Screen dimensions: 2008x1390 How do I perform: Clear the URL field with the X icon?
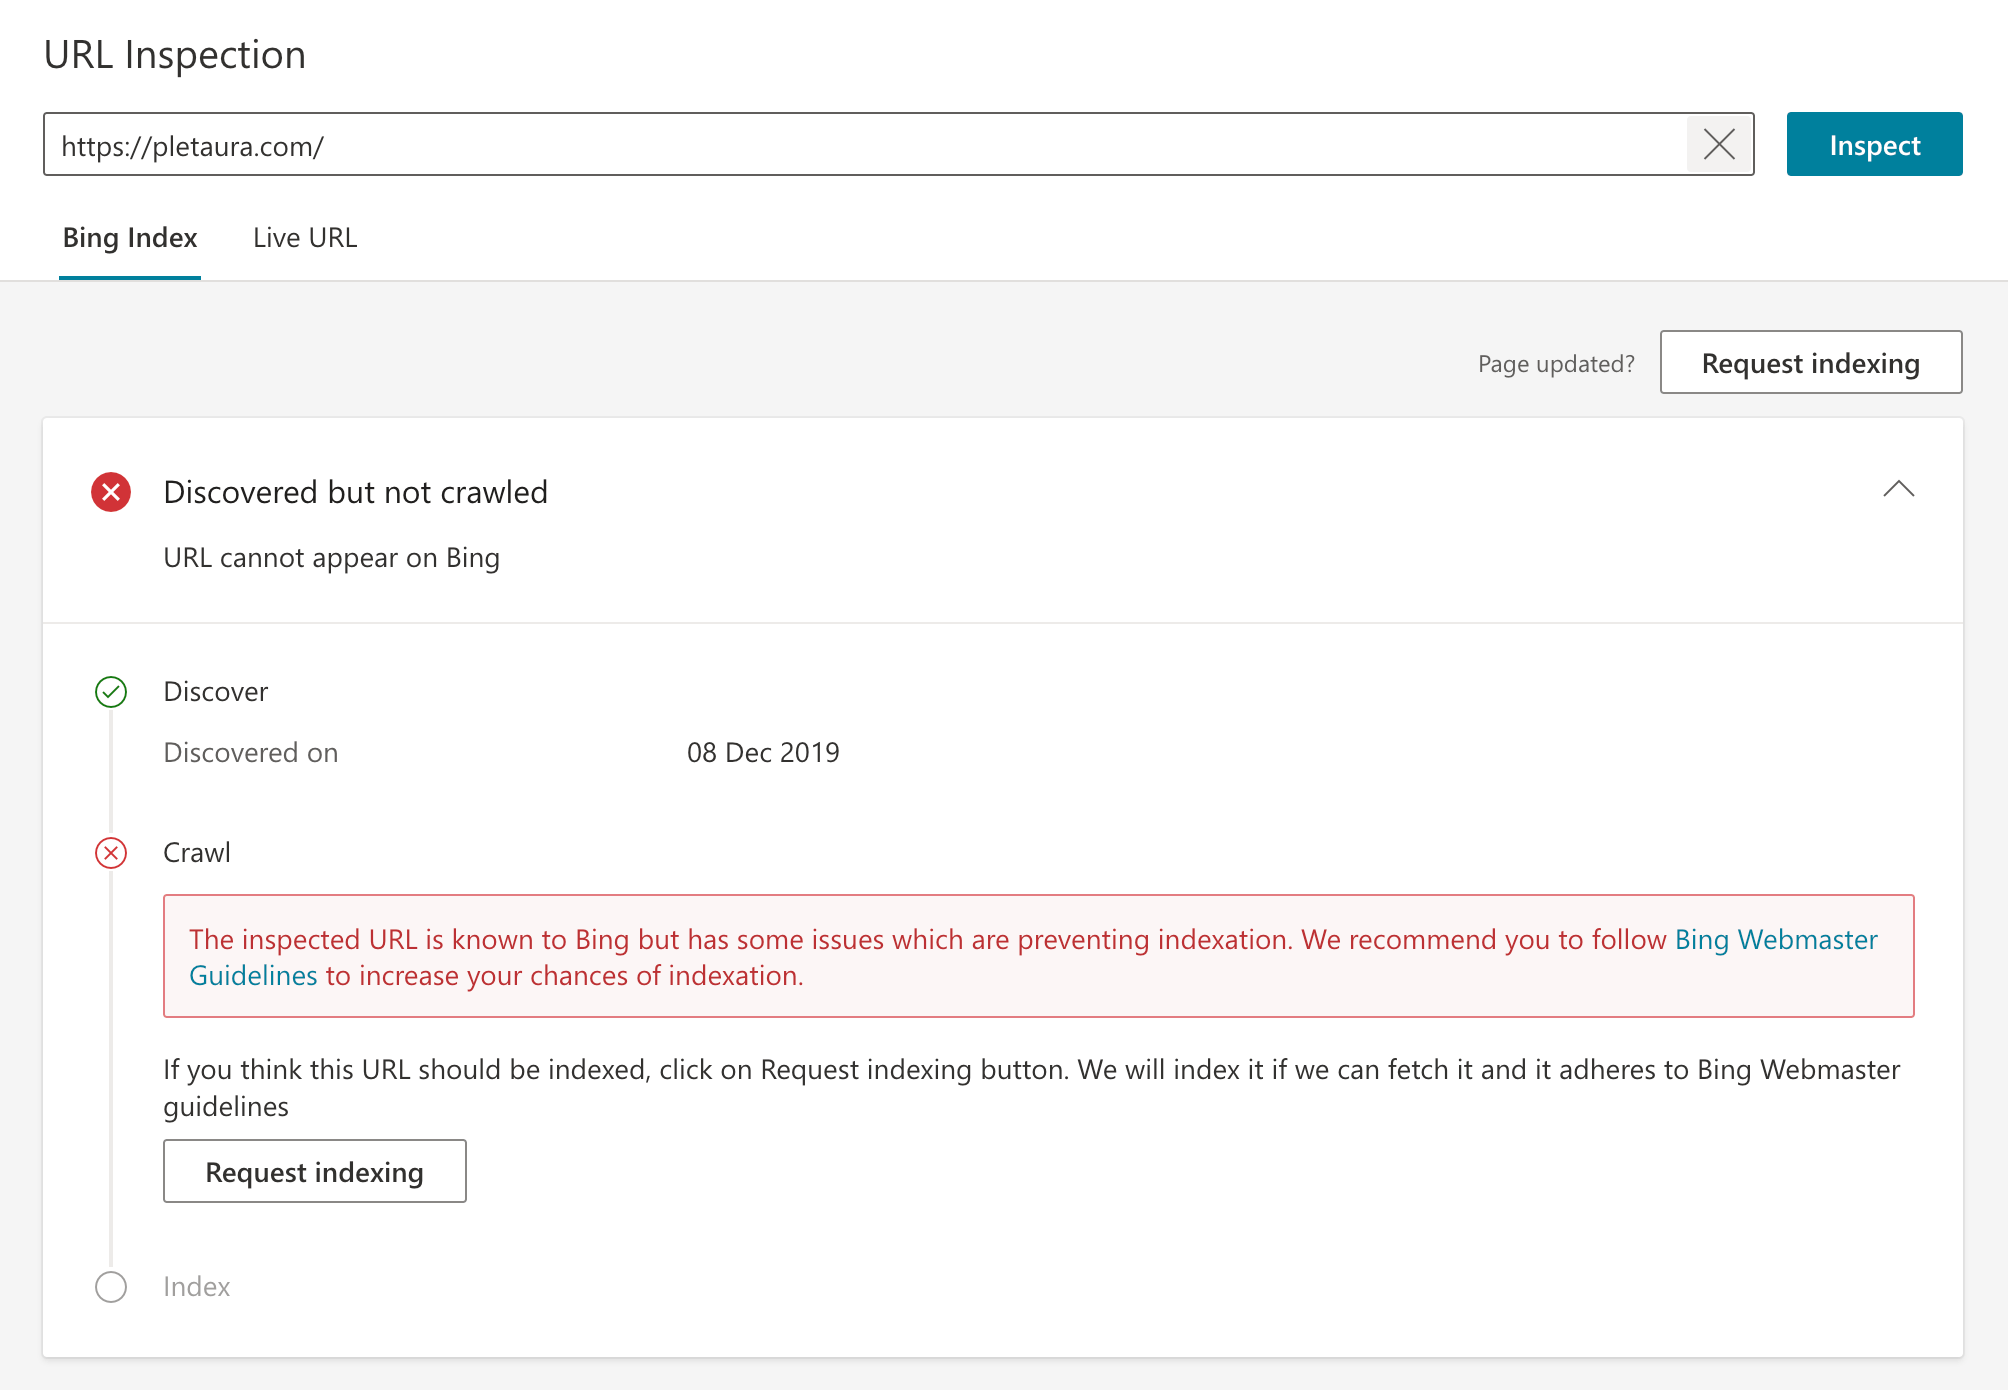[1719, 145]
